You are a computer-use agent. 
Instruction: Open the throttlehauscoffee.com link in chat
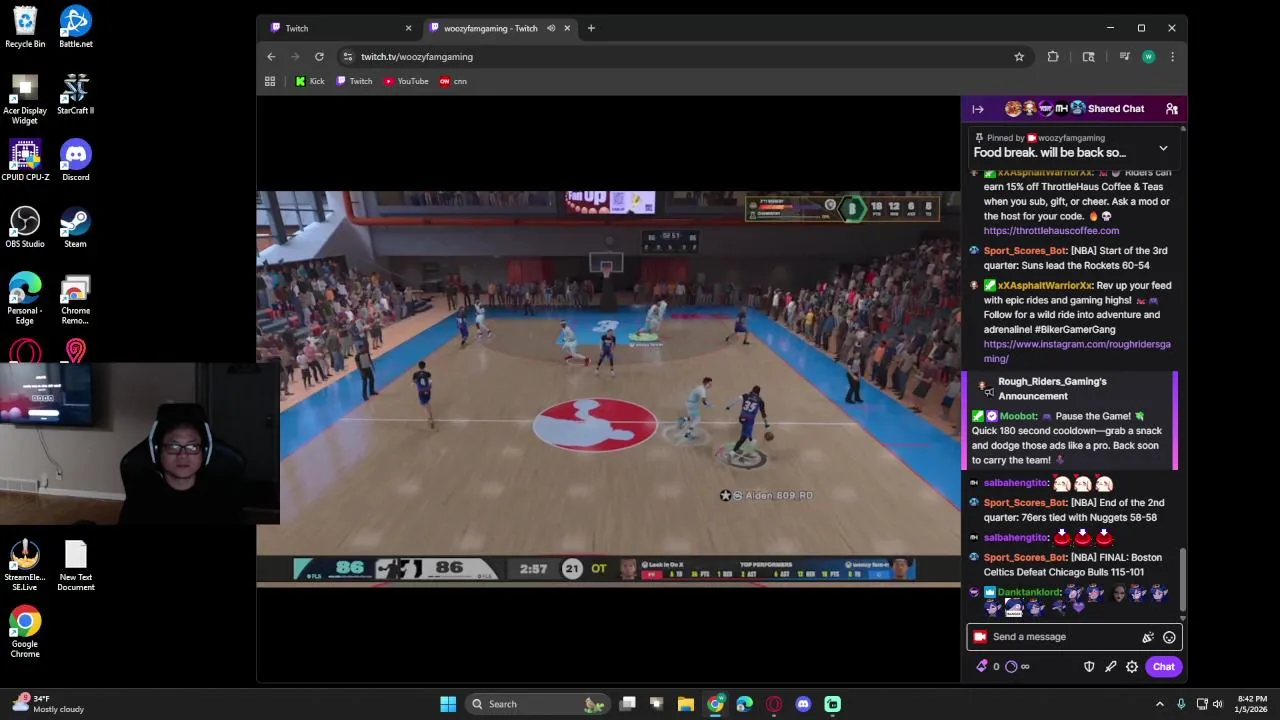point(1051,231)
